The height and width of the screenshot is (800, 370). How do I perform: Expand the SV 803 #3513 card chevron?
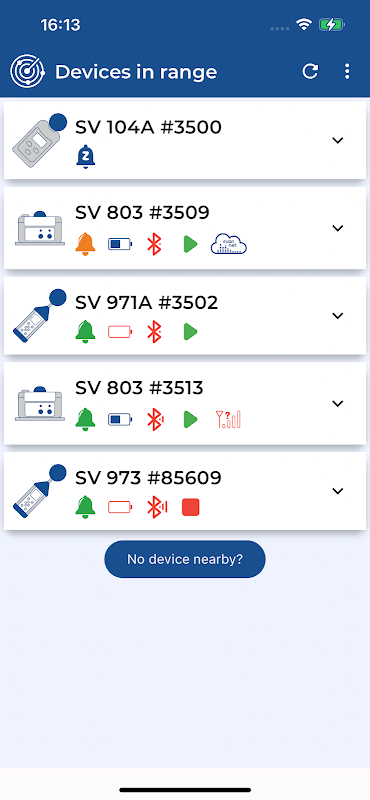coord(337,404)
